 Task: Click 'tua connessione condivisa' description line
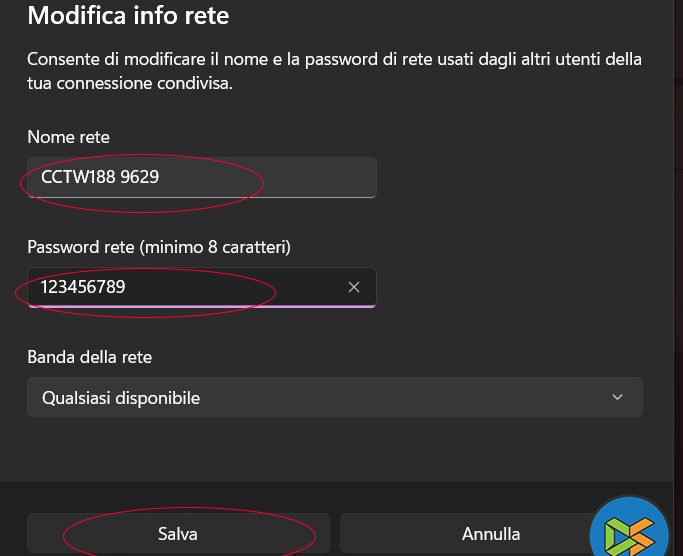pos(130,83)
